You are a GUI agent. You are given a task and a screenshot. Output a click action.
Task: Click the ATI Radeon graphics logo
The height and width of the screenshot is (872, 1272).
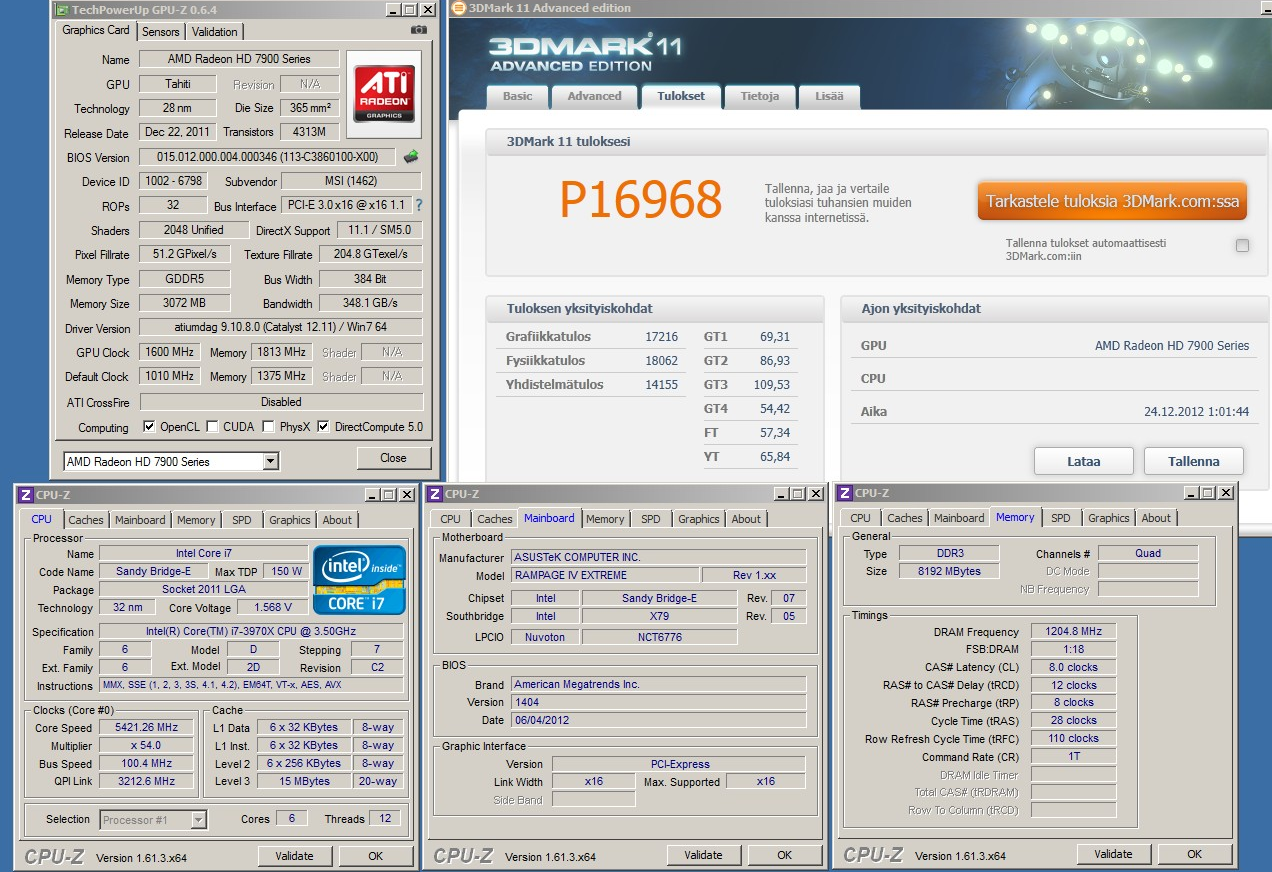click(x=384, y=93)
